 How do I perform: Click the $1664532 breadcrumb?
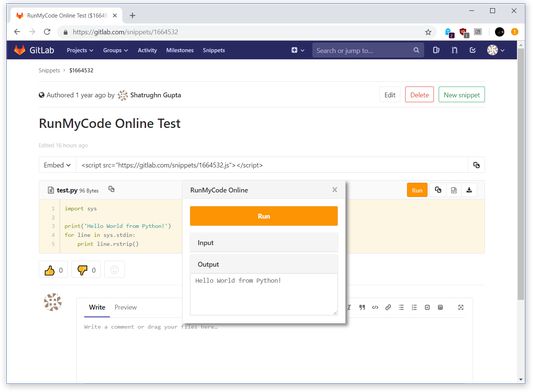pyautogui.click(x=81, y=70)
